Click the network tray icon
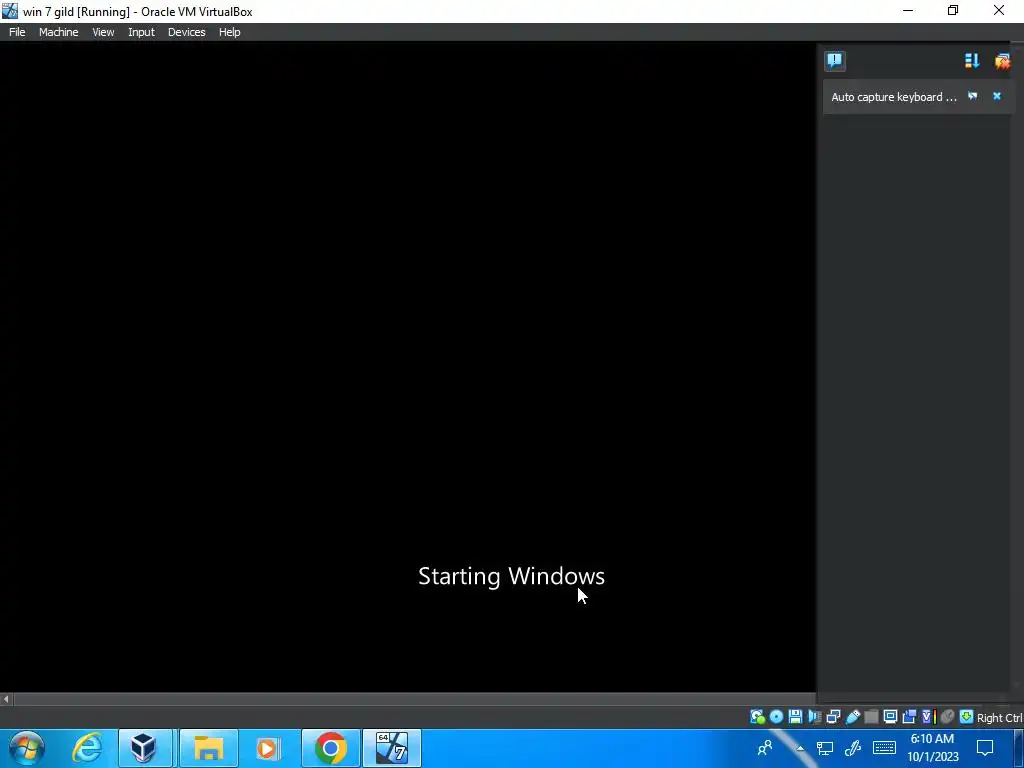Screen dimensions: 1024x768 coord(825,748)
